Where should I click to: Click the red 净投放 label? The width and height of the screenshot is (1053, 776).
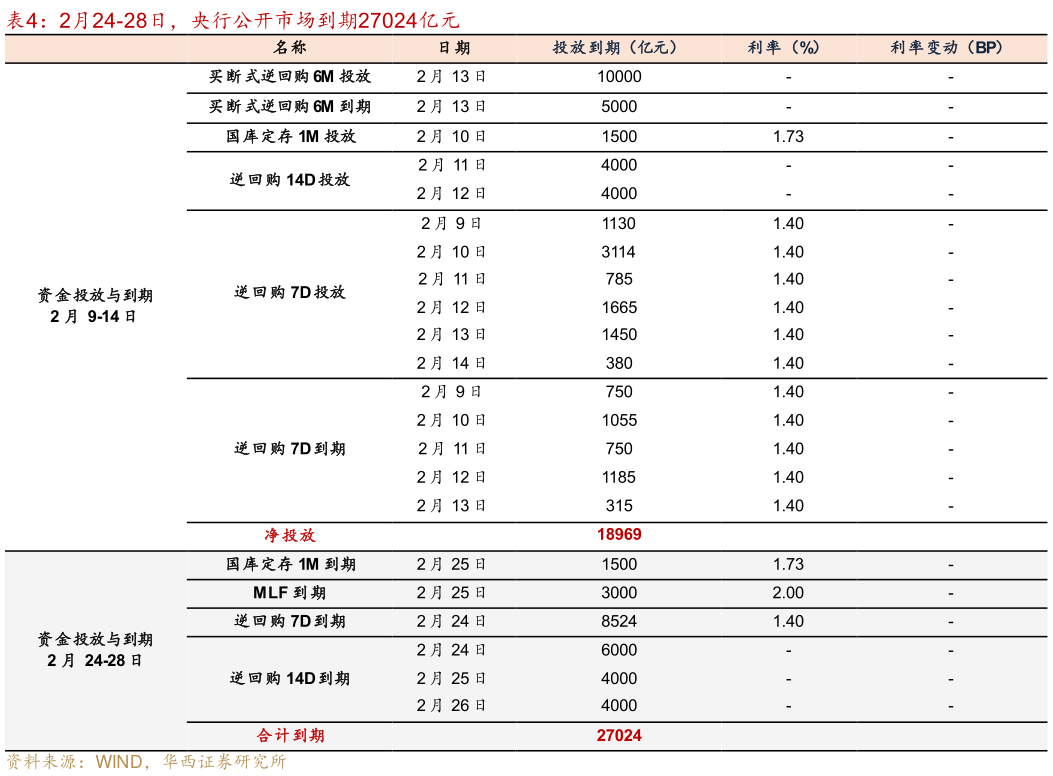point(290,535)
